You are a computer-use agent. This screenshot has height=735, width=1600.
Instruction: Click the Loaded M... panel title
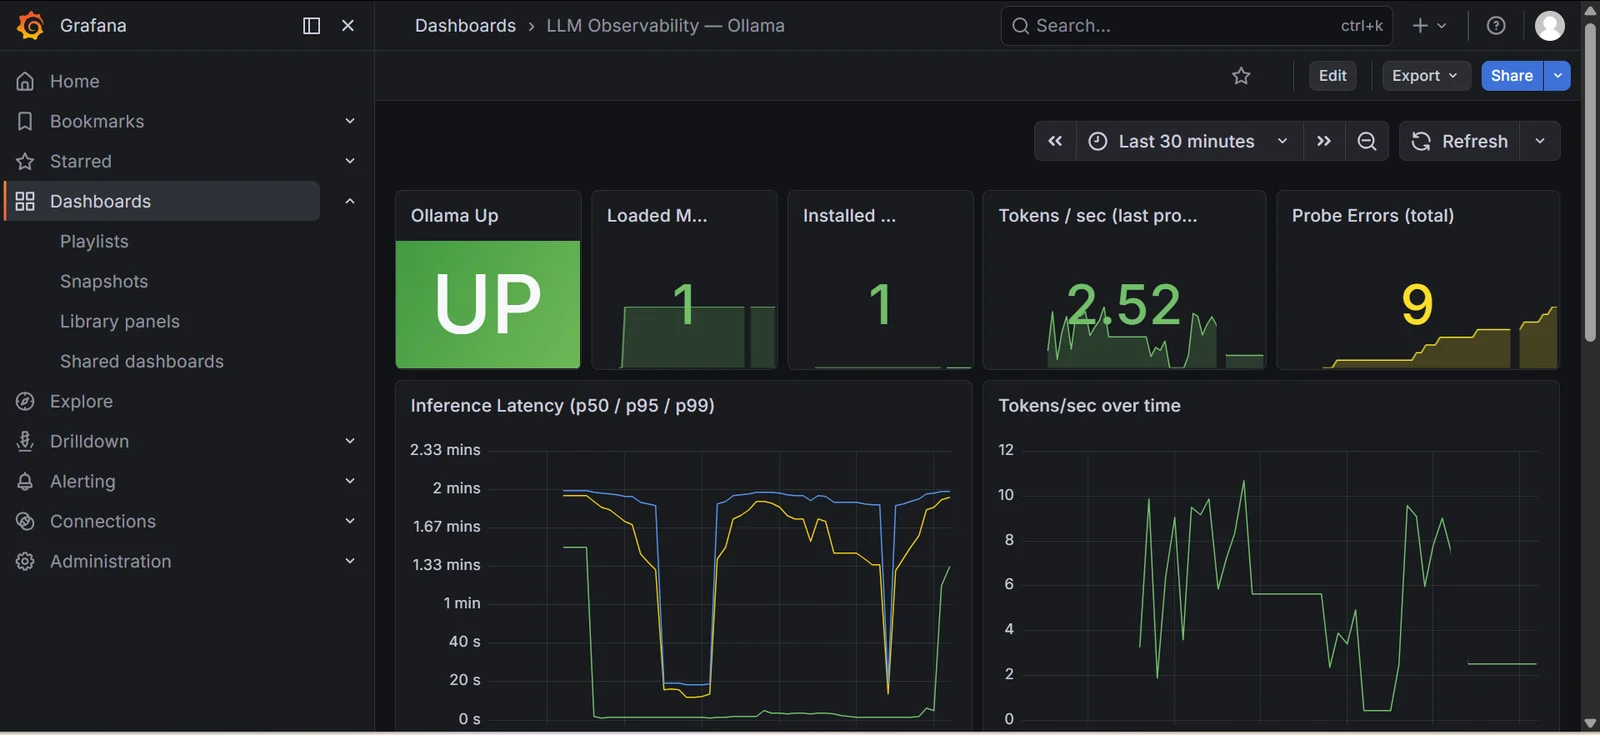point(657,215)
